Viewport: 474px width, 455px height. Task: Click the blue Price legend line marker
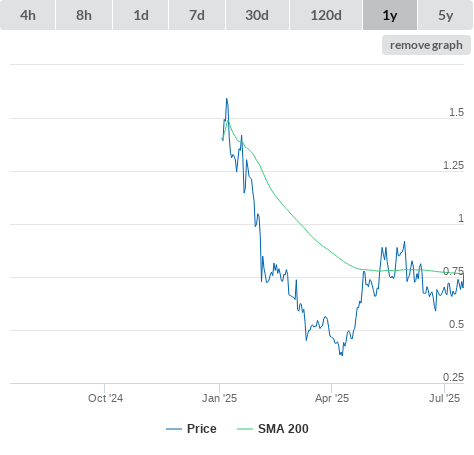[x=174, y=429]
